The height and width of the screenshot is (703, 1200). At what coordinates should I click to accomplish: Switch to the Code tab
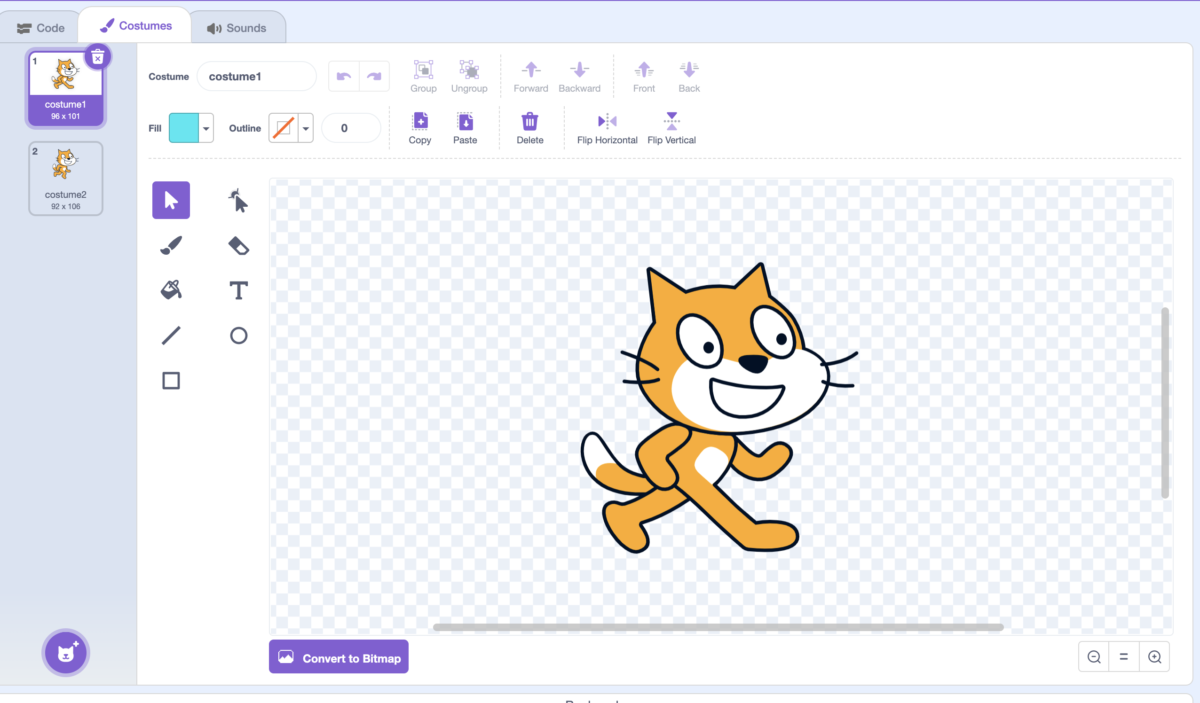pyautogui.click(x=40, y=26)
